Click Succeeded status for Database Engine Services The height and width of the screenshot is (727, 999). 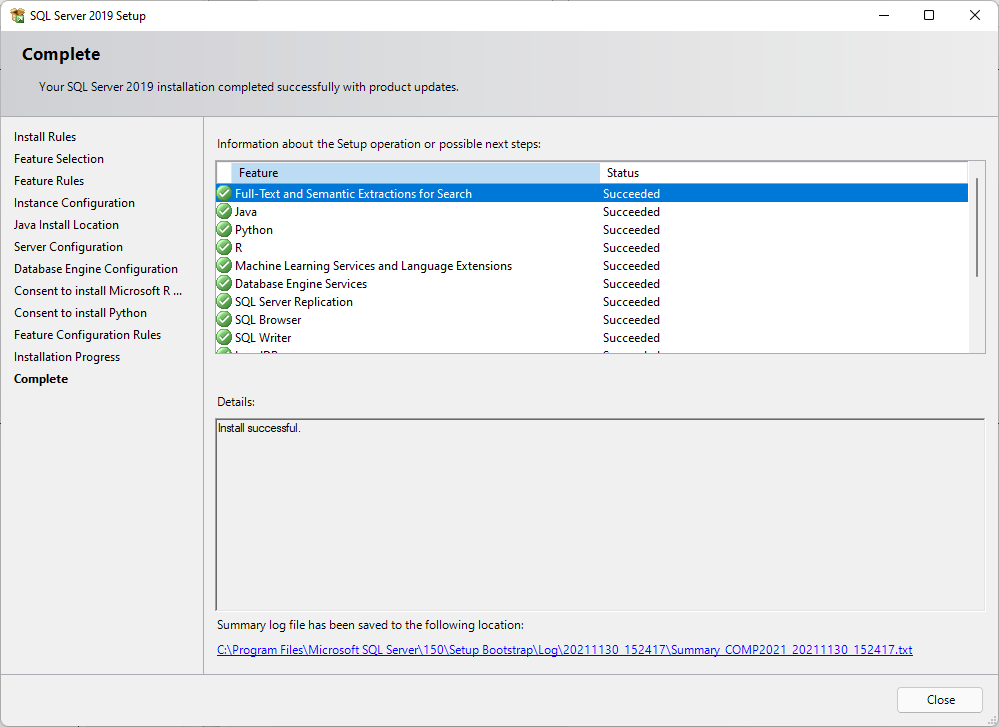click(x=631, y=284)
